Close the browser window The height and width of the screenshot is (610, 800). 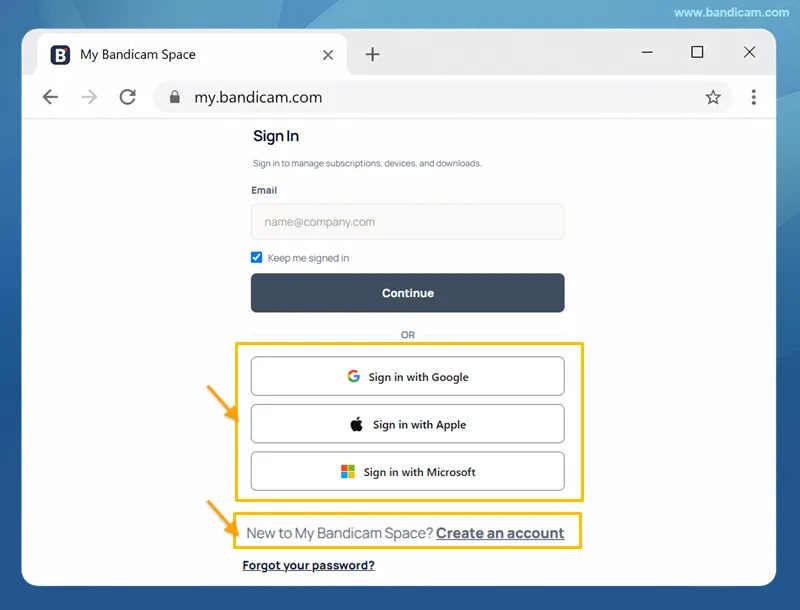(749, 52)
